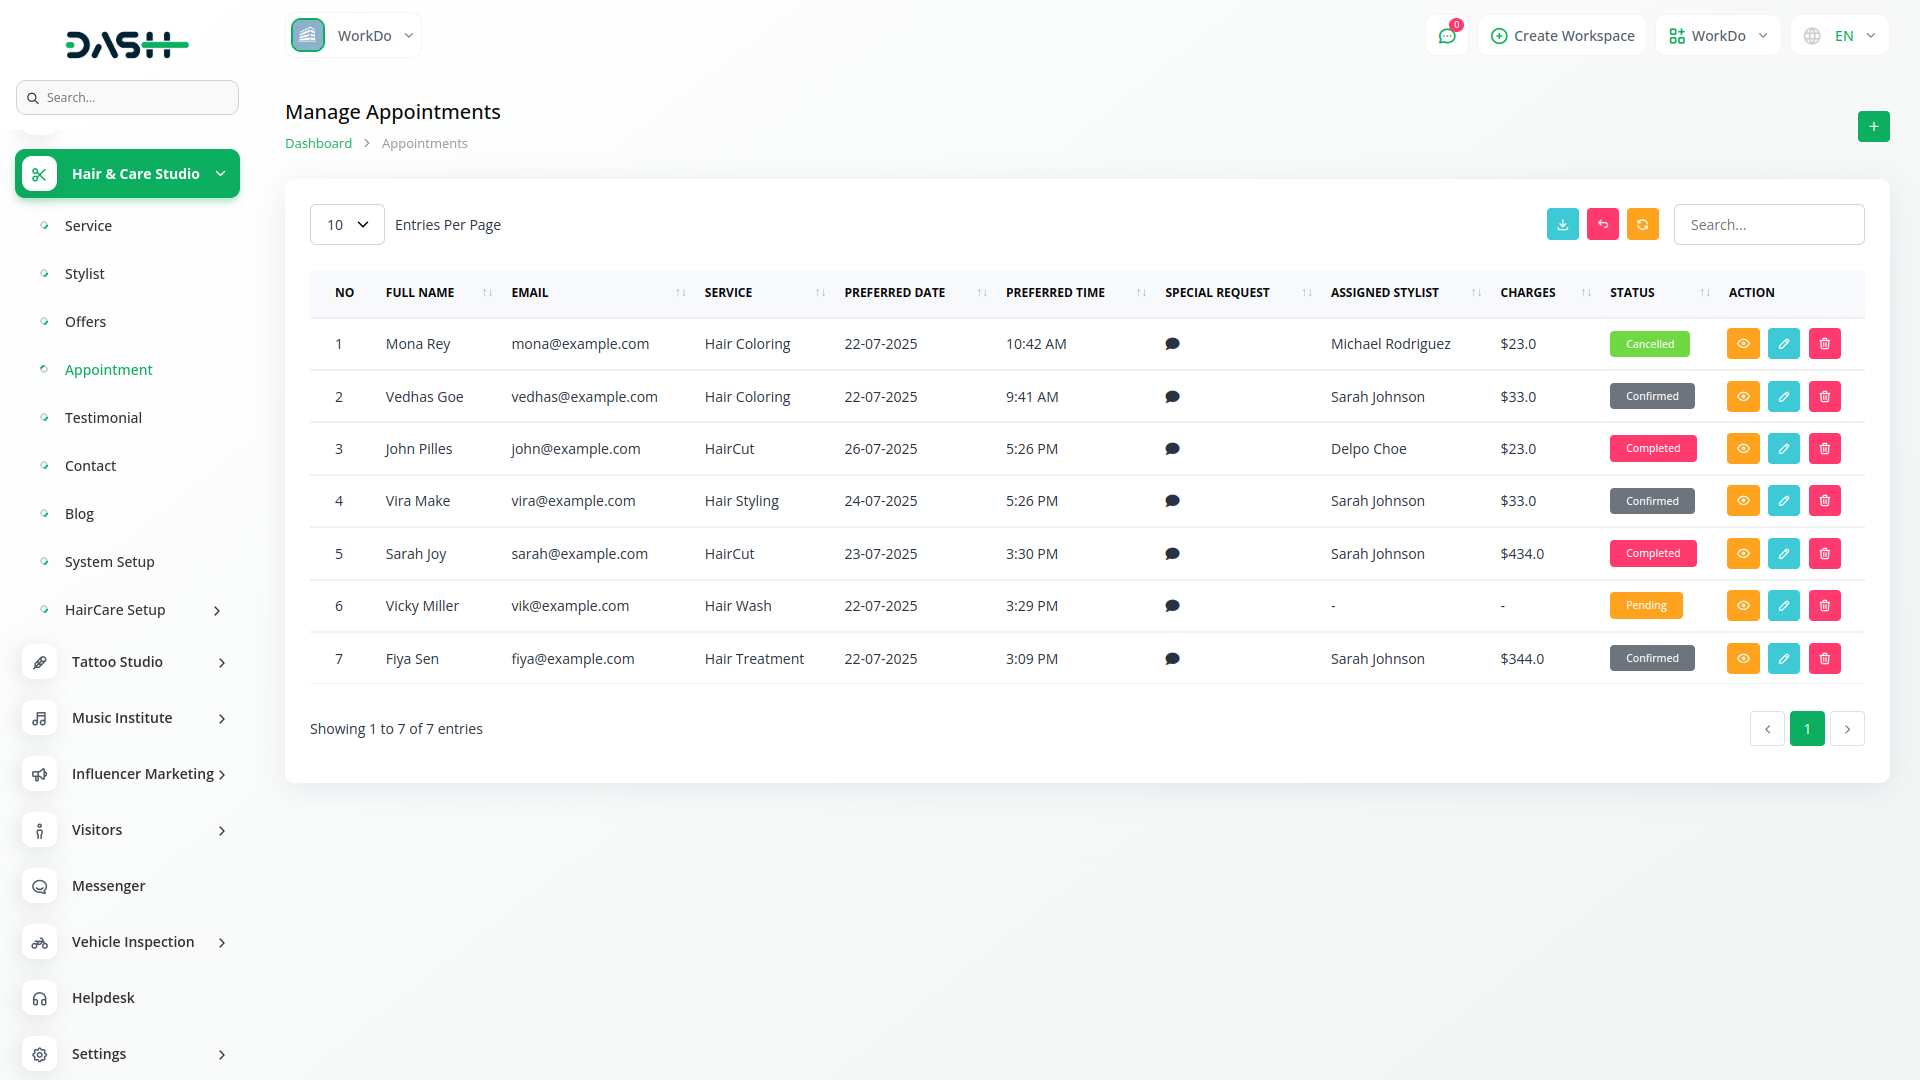Image resolution: width=1920 pixels, height=1080 pixels.
Task: Select Stylist from the sidebar menu
Action: [x=84, y=274]
